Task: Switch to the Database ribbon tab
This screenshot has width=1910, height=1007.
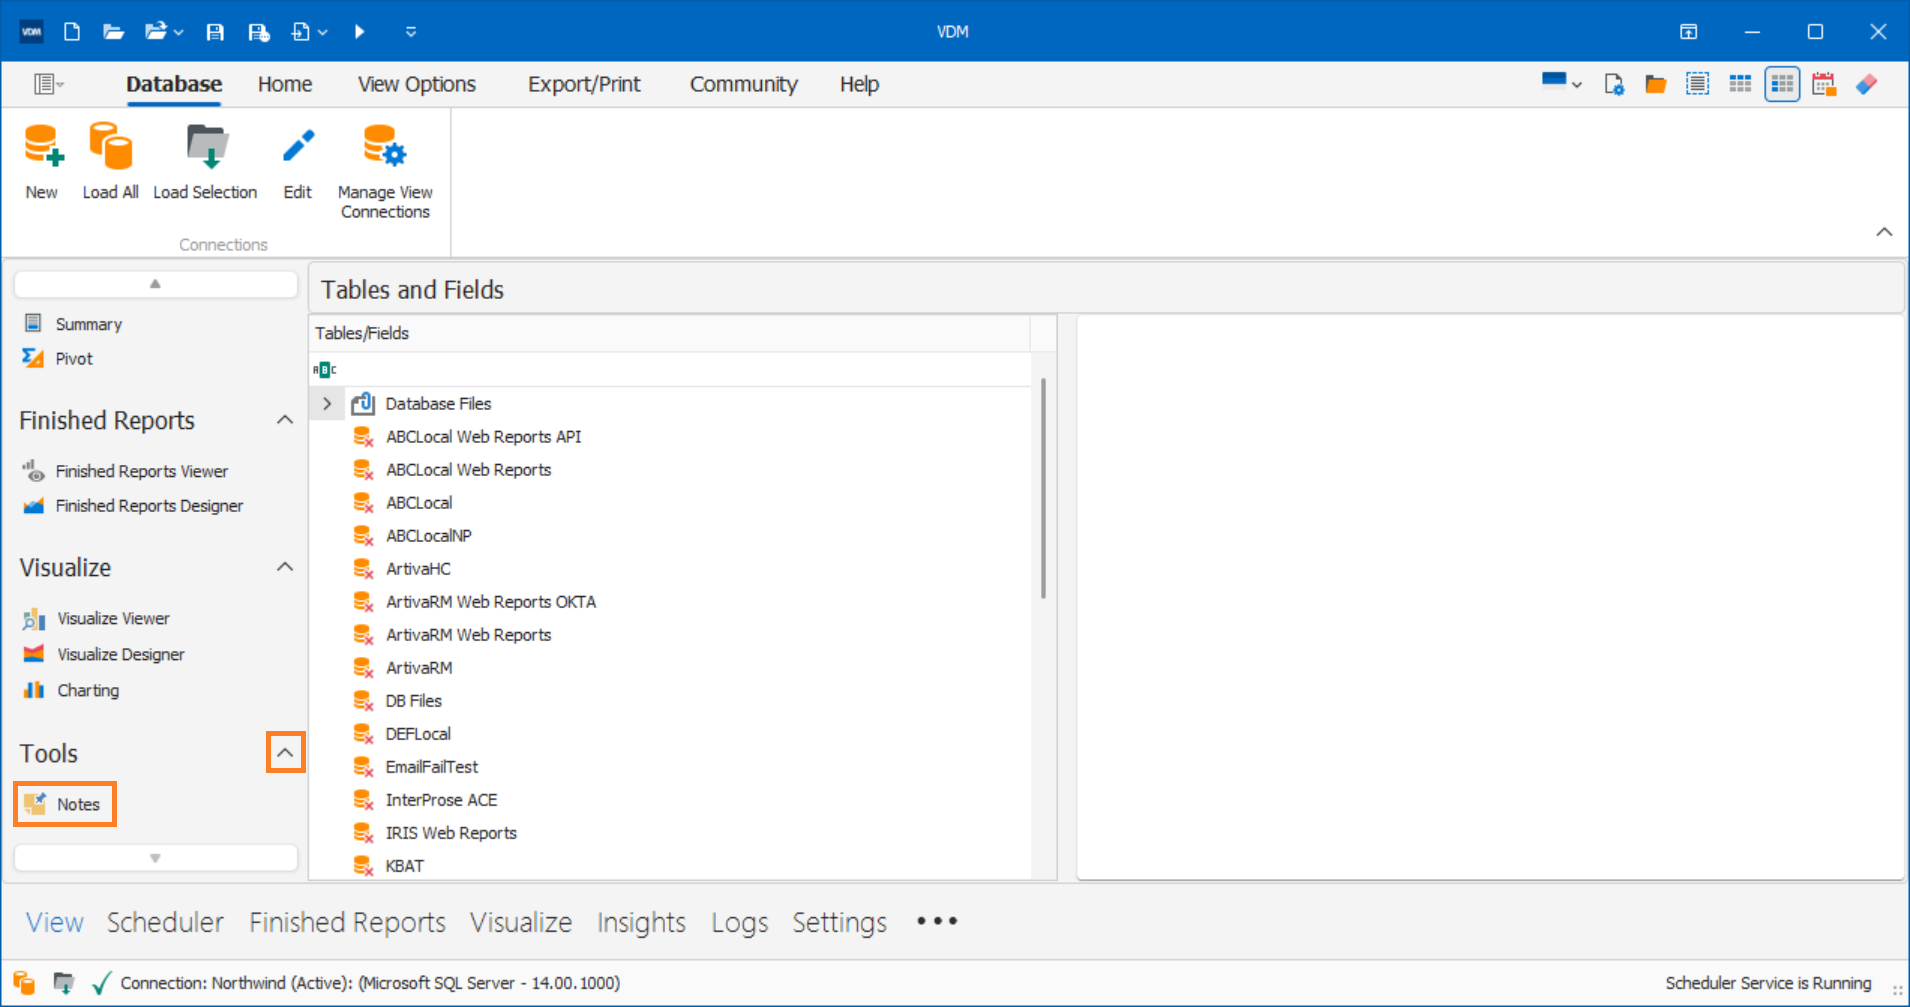Action: tap(174, 84)
